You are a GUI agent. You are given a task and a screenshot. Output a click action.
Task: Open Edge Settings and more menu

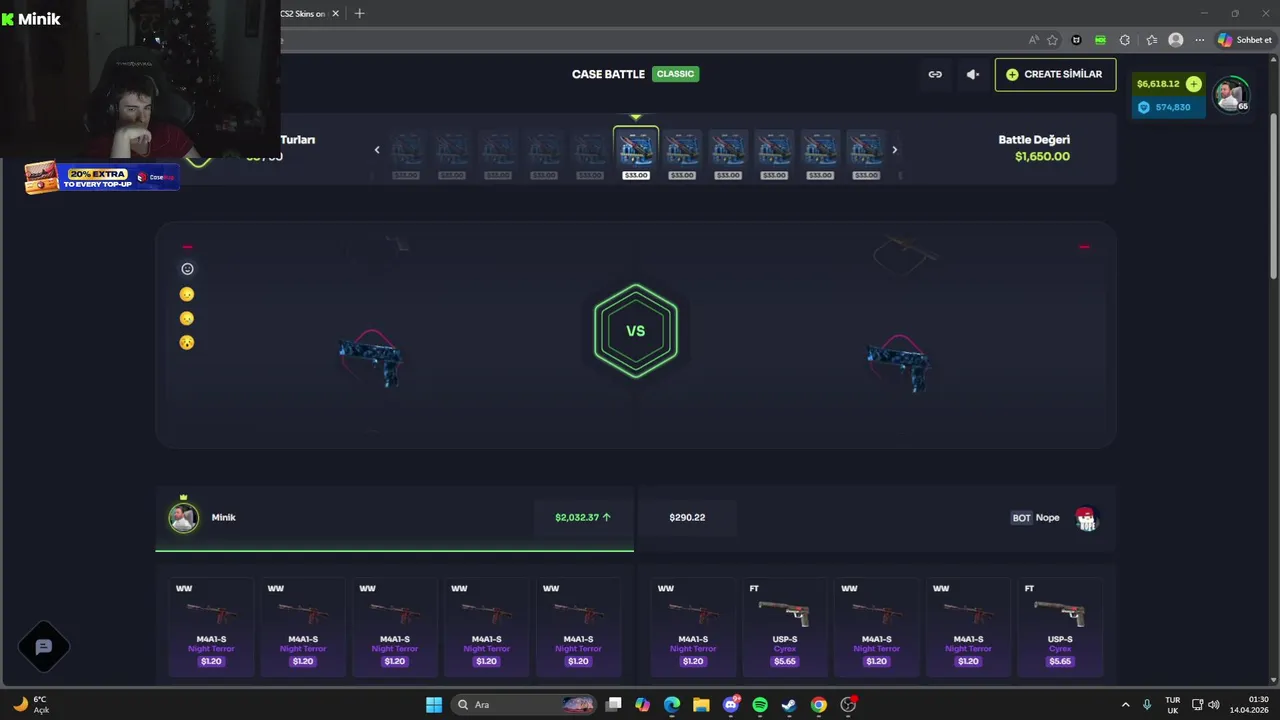[x=1200, y=40]
